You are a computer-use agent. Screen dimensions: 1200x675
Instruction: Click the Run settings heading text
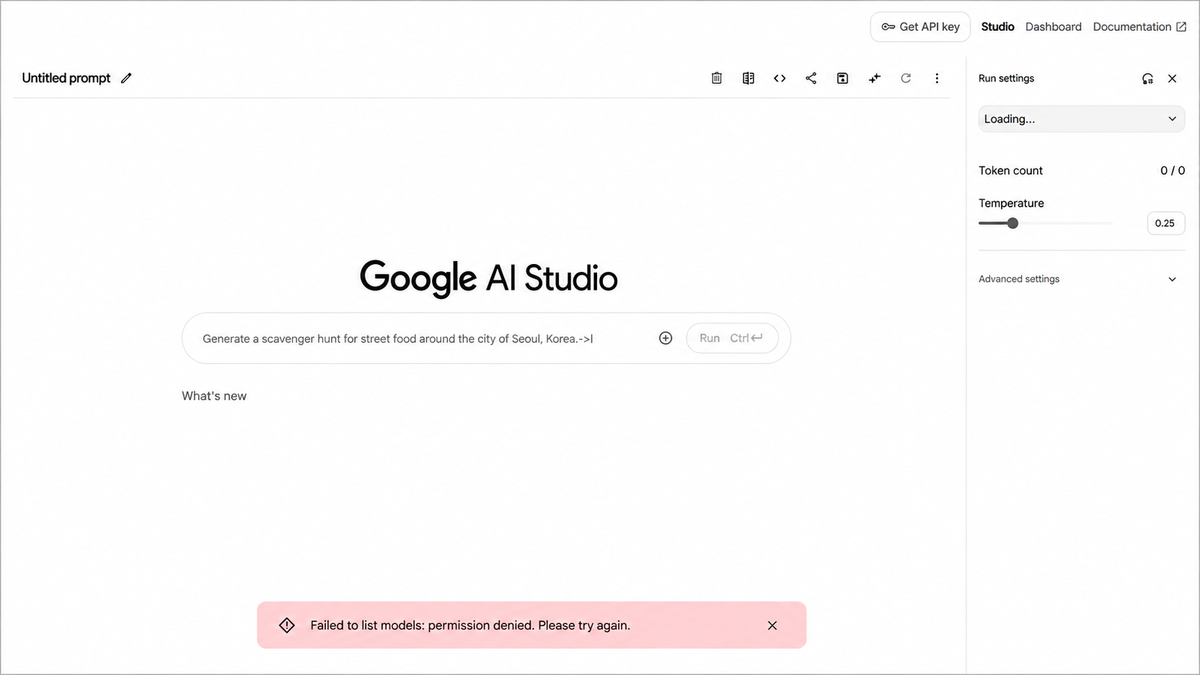(x=1006, y=78)
